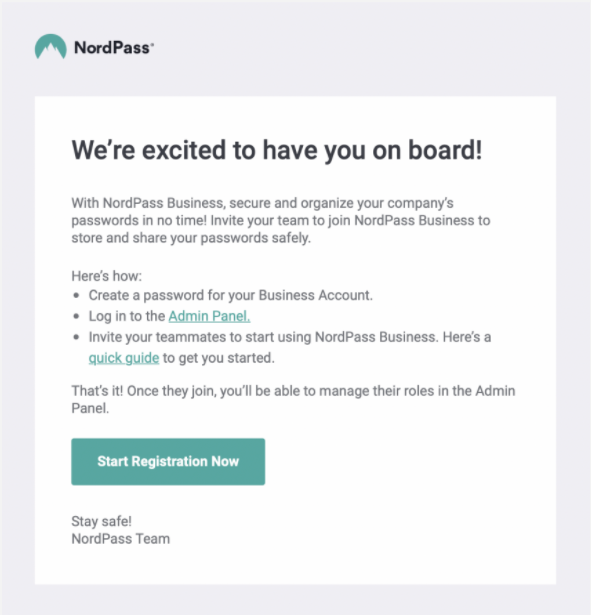The width and height of the screenshot is (591, 615).
Task: Click the bullet dot beside "Create a password"
Action: (76, 295)
